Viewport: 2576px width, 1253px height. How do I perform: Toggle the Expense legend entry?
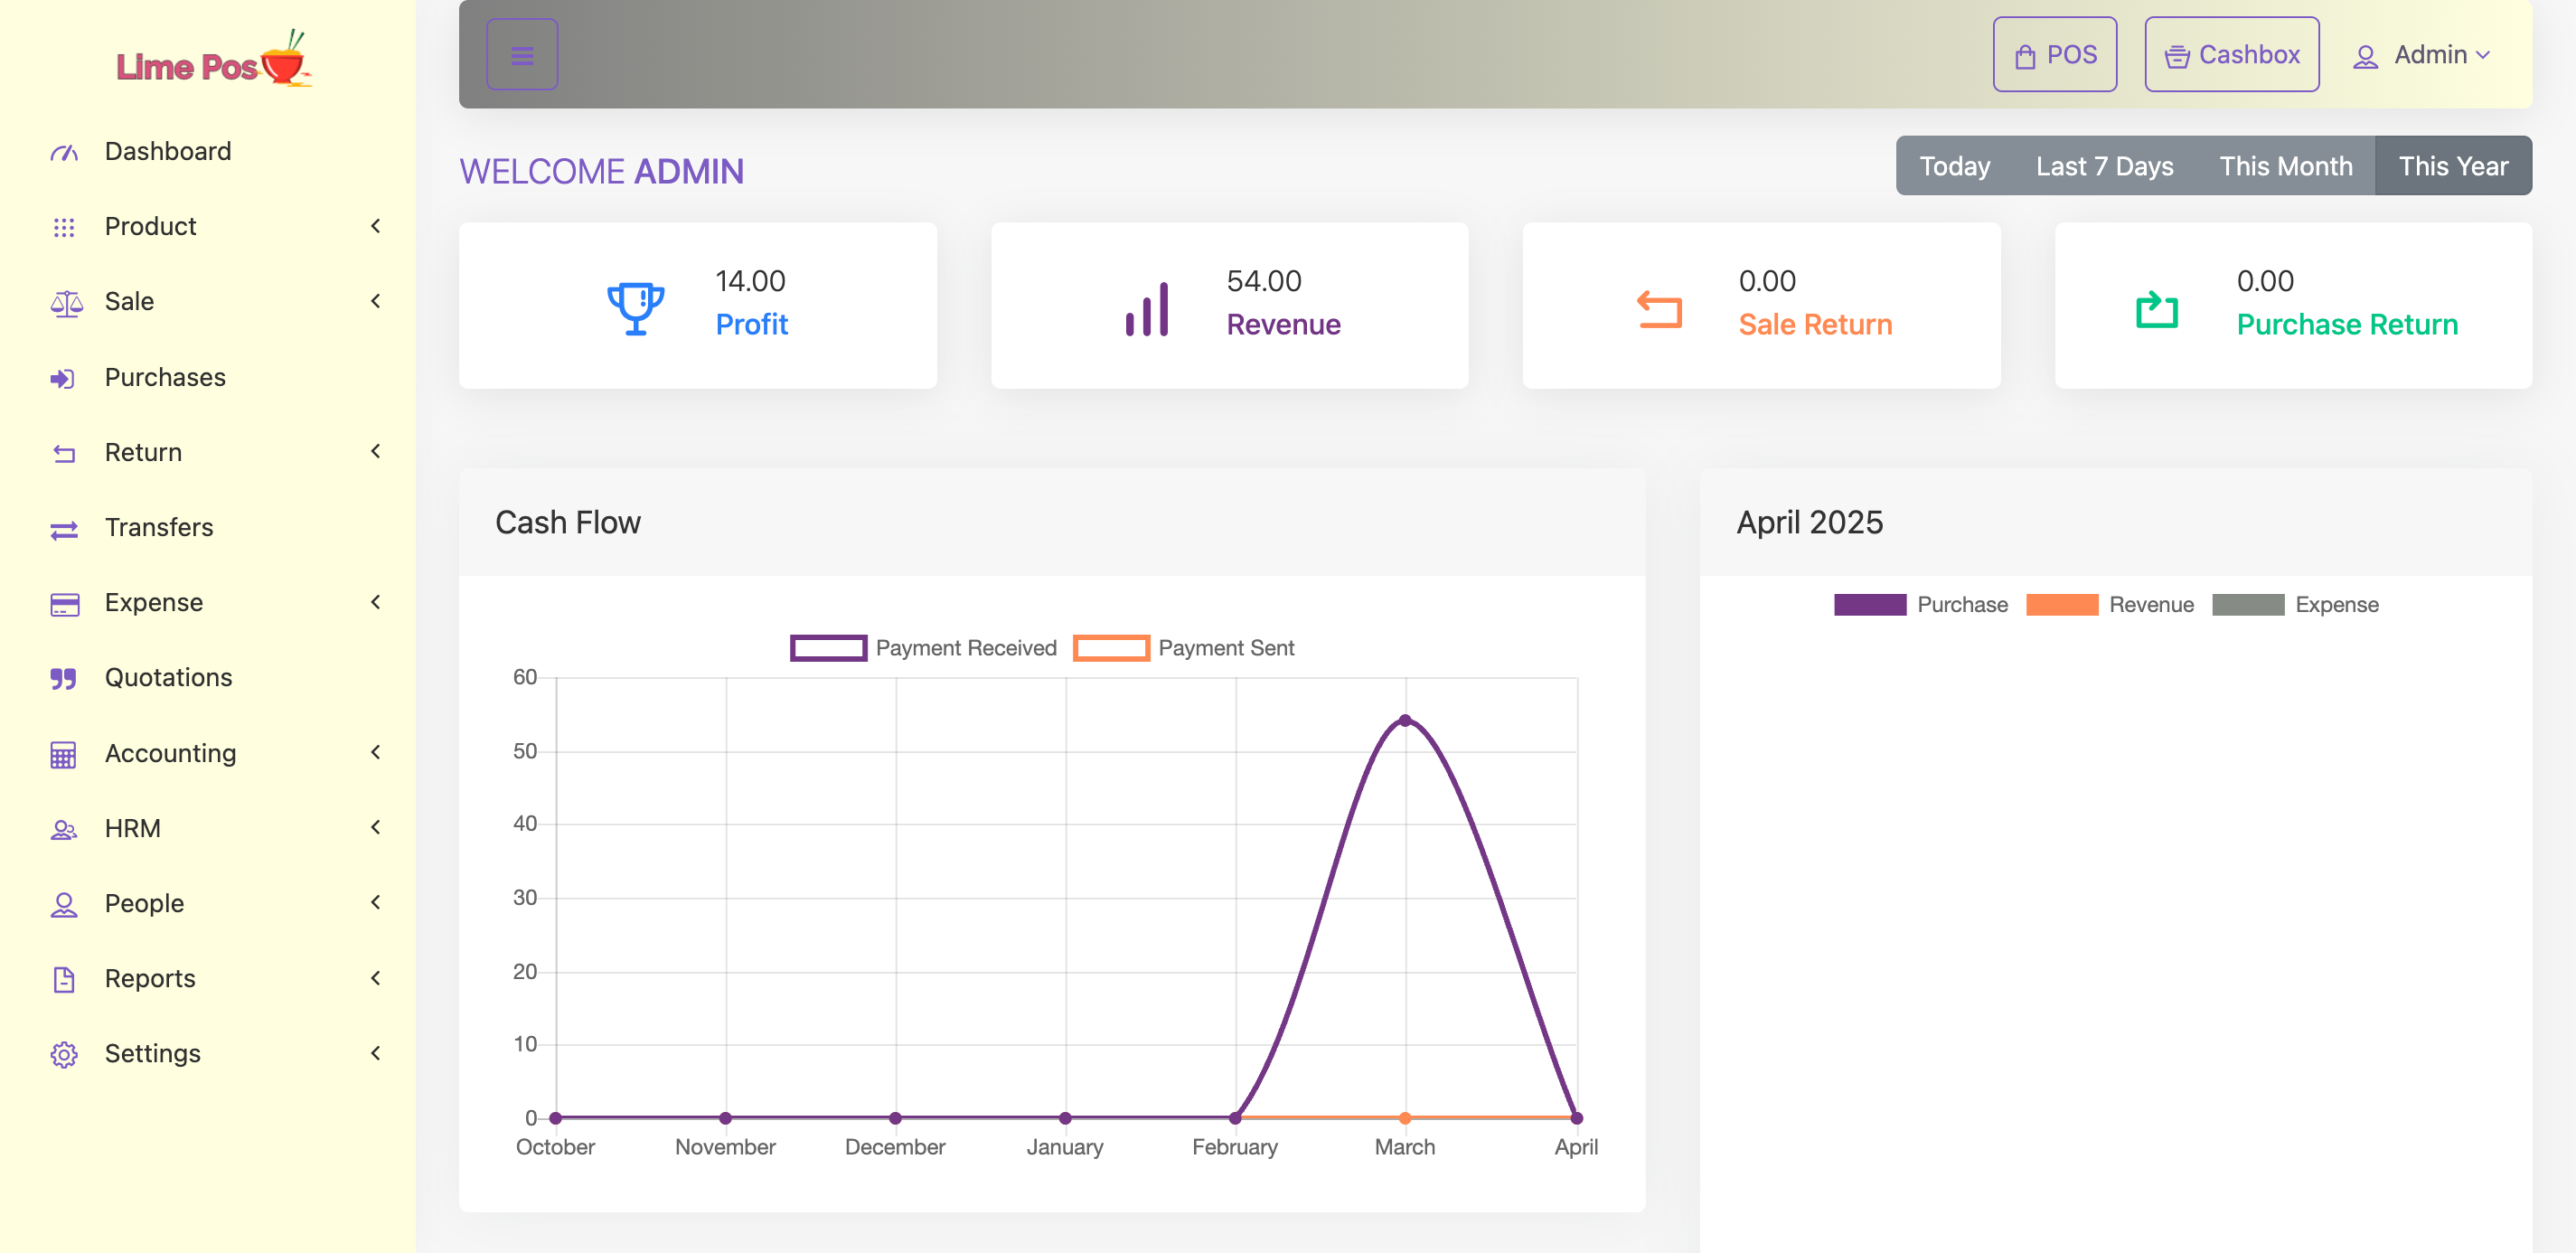tap(2295, 605)
